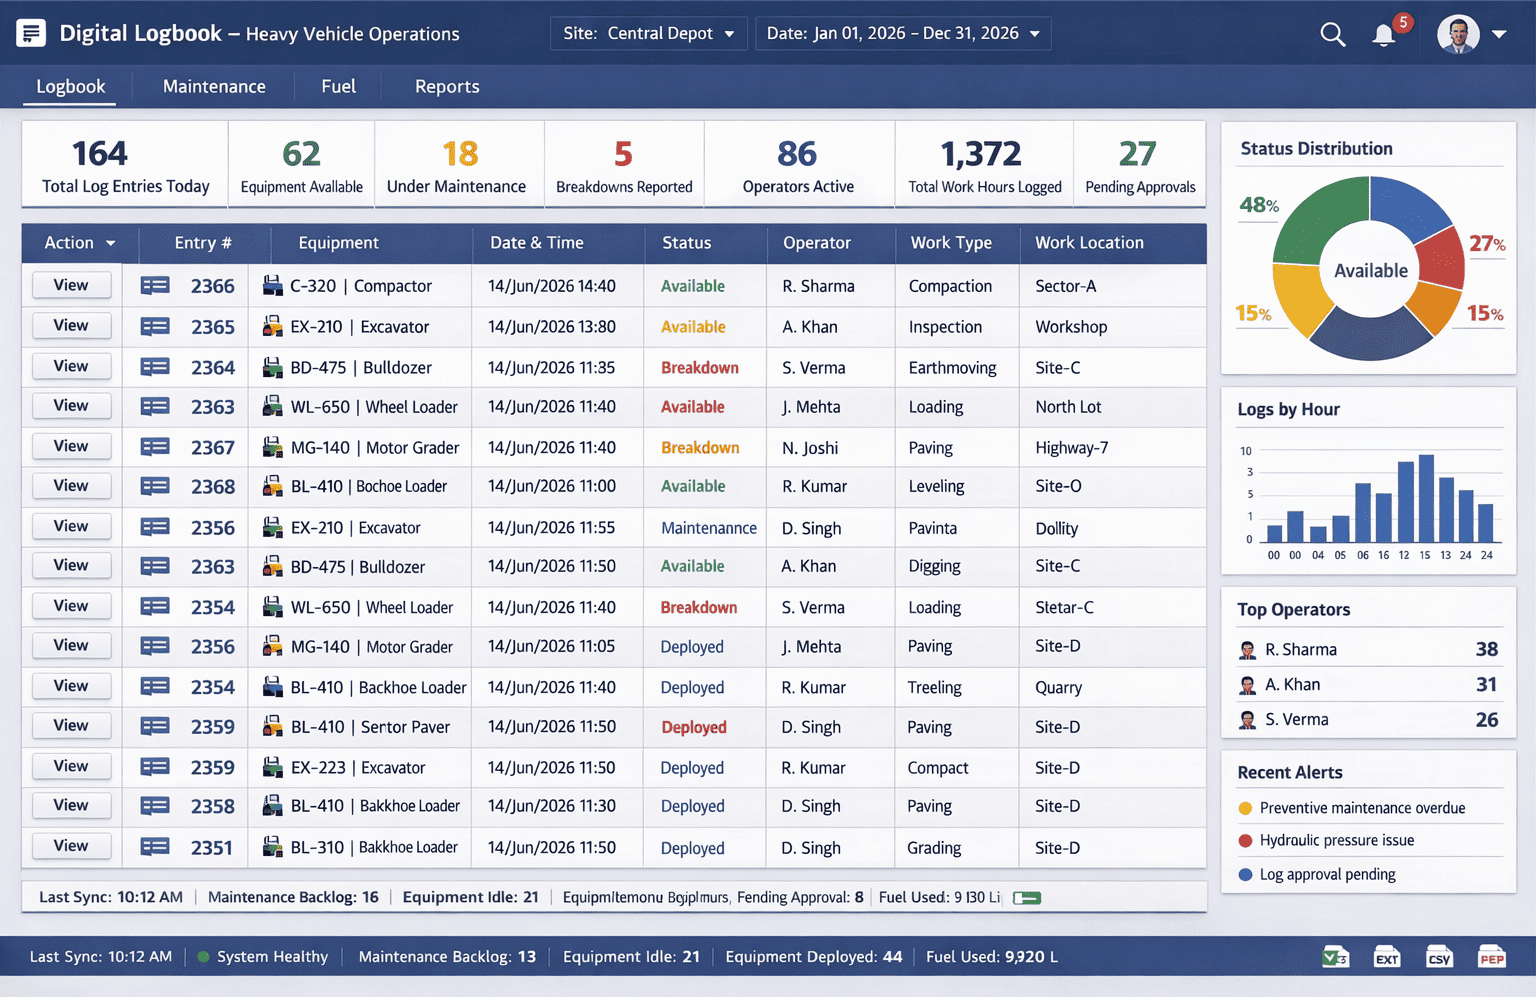Click the excavator icon on entry 2365
This screenshot has width=1536, height=997.
272,326
